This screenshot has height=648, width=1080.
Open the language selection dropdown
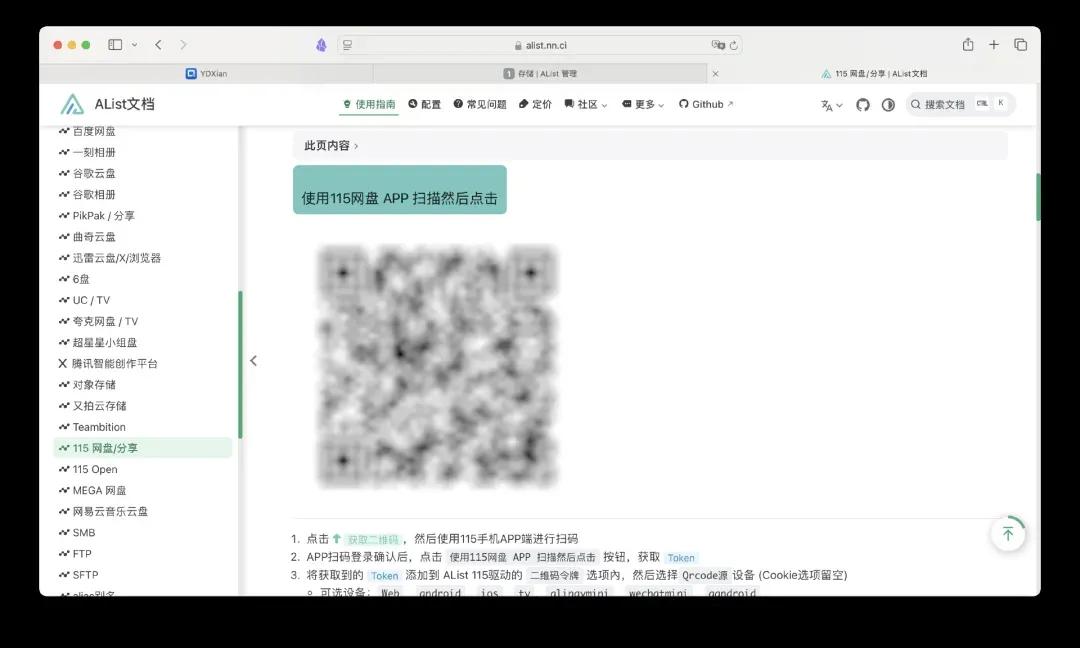pos(831,105)
